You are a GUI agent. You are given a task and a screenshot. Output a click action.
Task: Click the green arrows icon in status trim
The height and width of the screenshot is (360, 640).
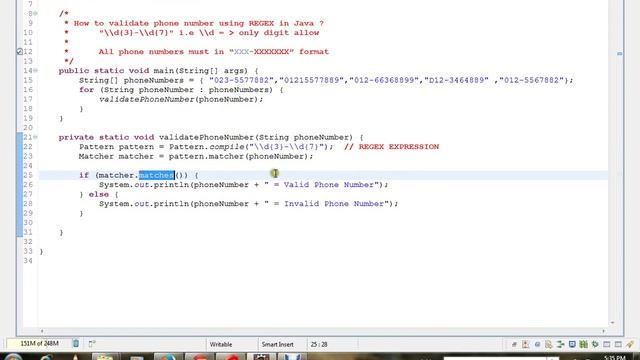click(560, 344)
